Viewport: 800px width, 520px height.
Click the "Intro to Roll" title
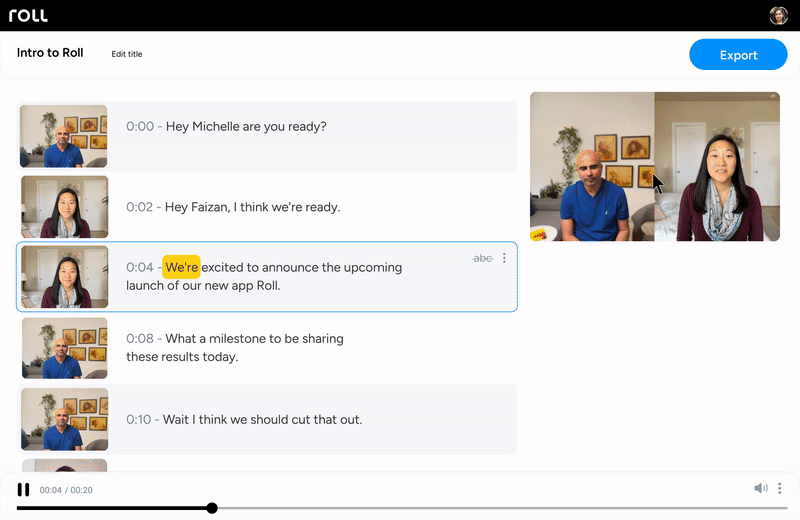coord(50,53)
